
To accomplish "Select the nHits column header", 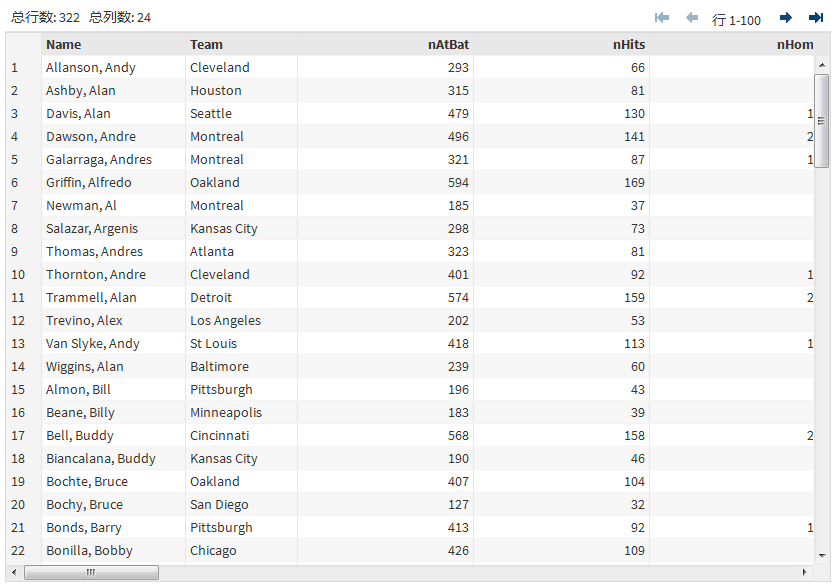I will coord(629,44).
